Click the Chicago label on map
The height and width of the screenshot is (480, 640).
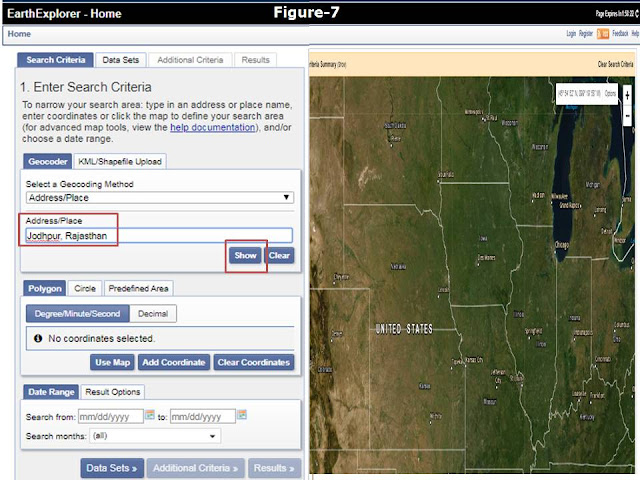(562, 245)
